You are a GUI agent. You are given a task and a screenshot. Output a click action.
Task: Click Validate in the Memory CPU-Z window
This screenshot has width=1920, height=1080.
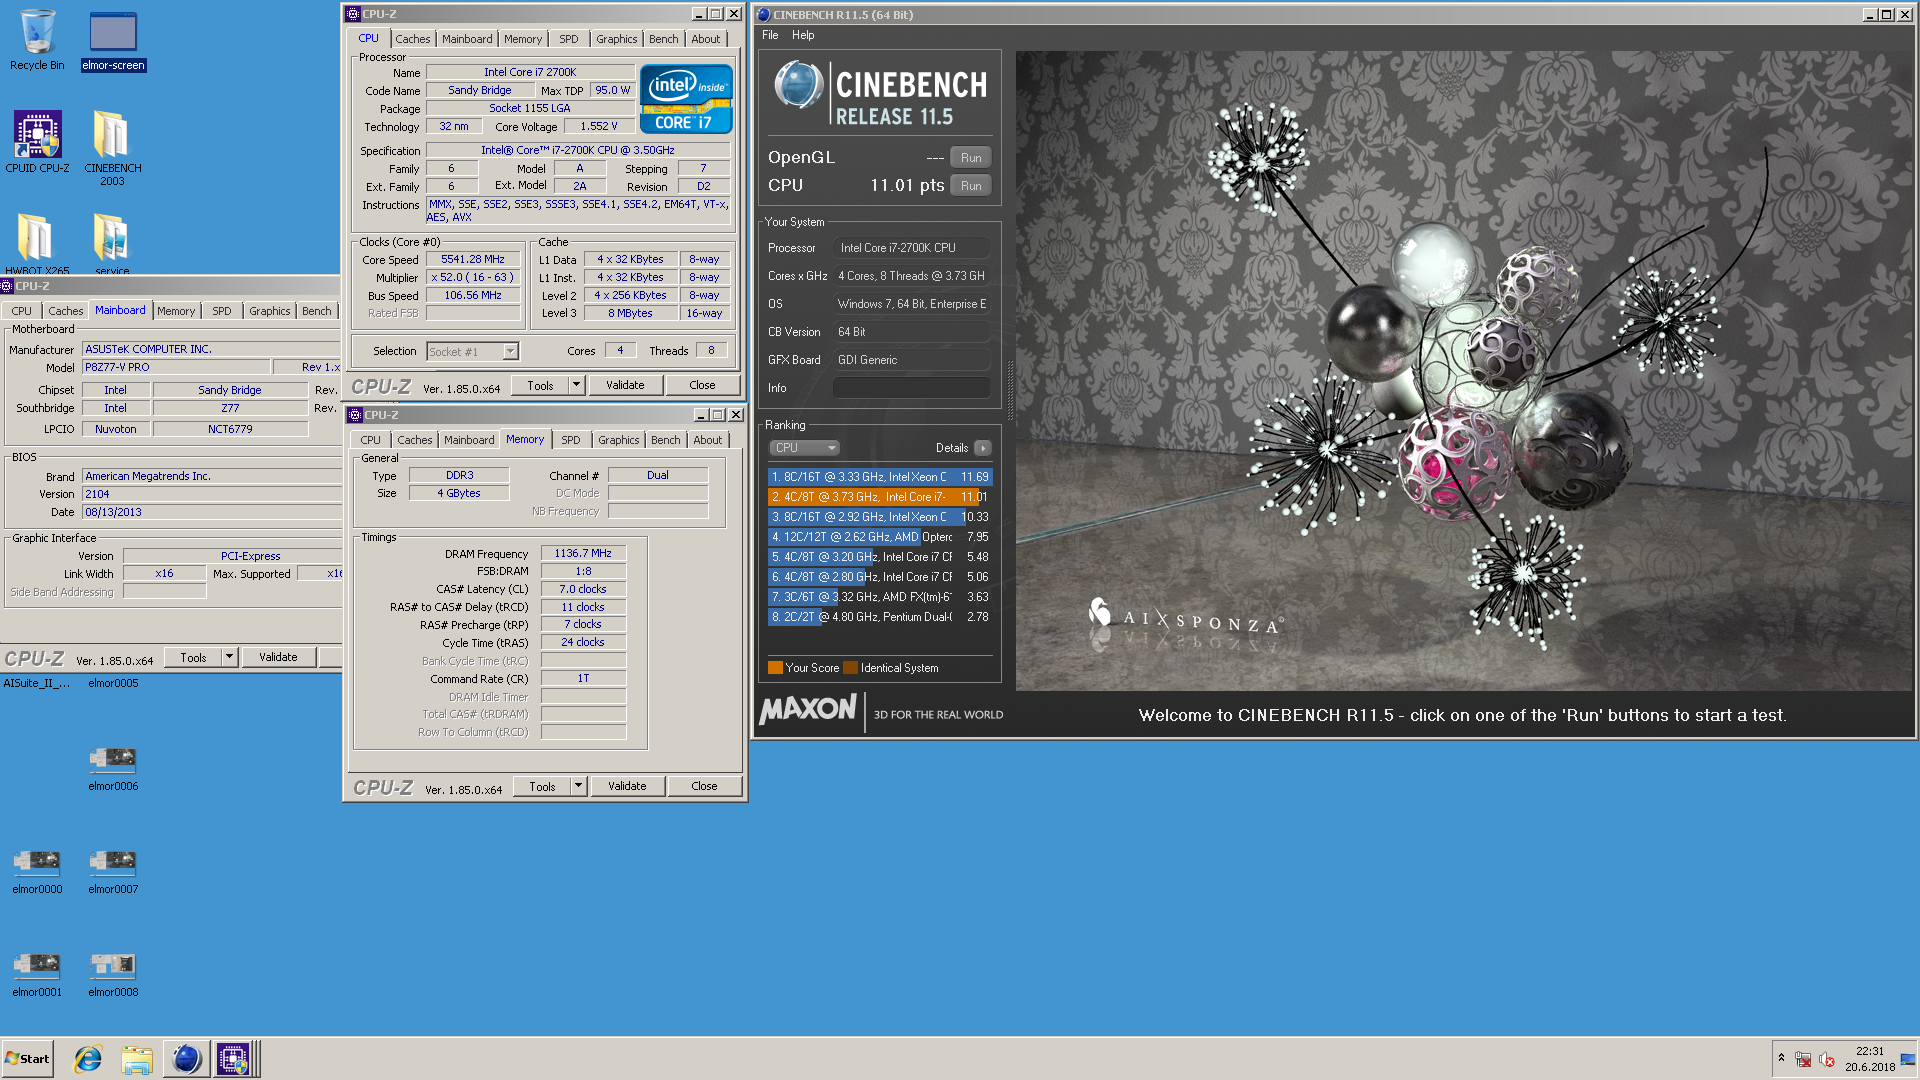627,787
